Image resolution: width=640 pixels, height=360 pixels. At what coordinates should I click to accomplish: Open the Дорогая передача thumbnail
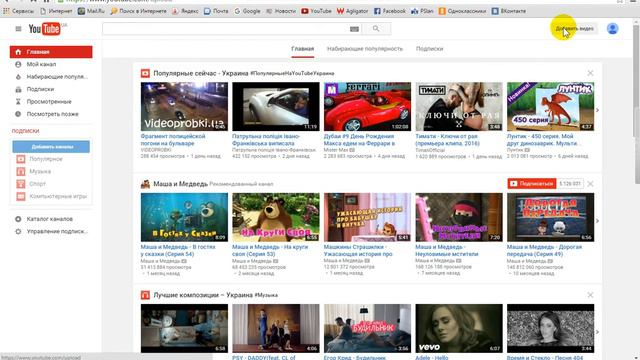[x=551, y=217]
